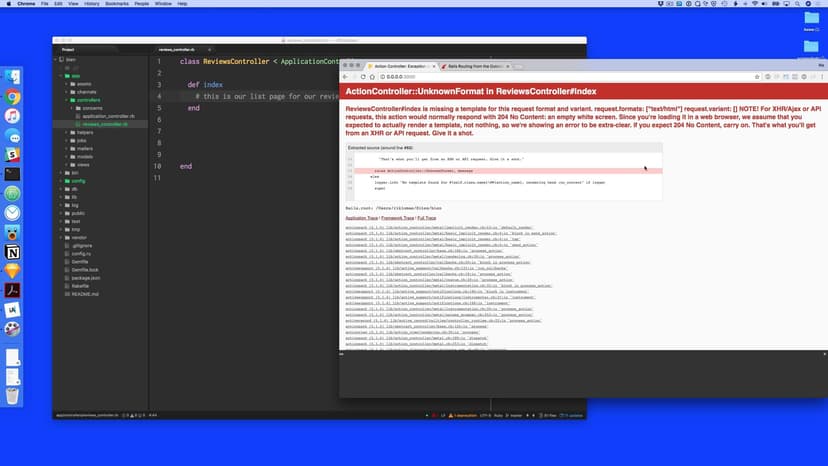Open Gemfile in the project tree
Screen dimensions: 828x466
[x=80, y=261]
